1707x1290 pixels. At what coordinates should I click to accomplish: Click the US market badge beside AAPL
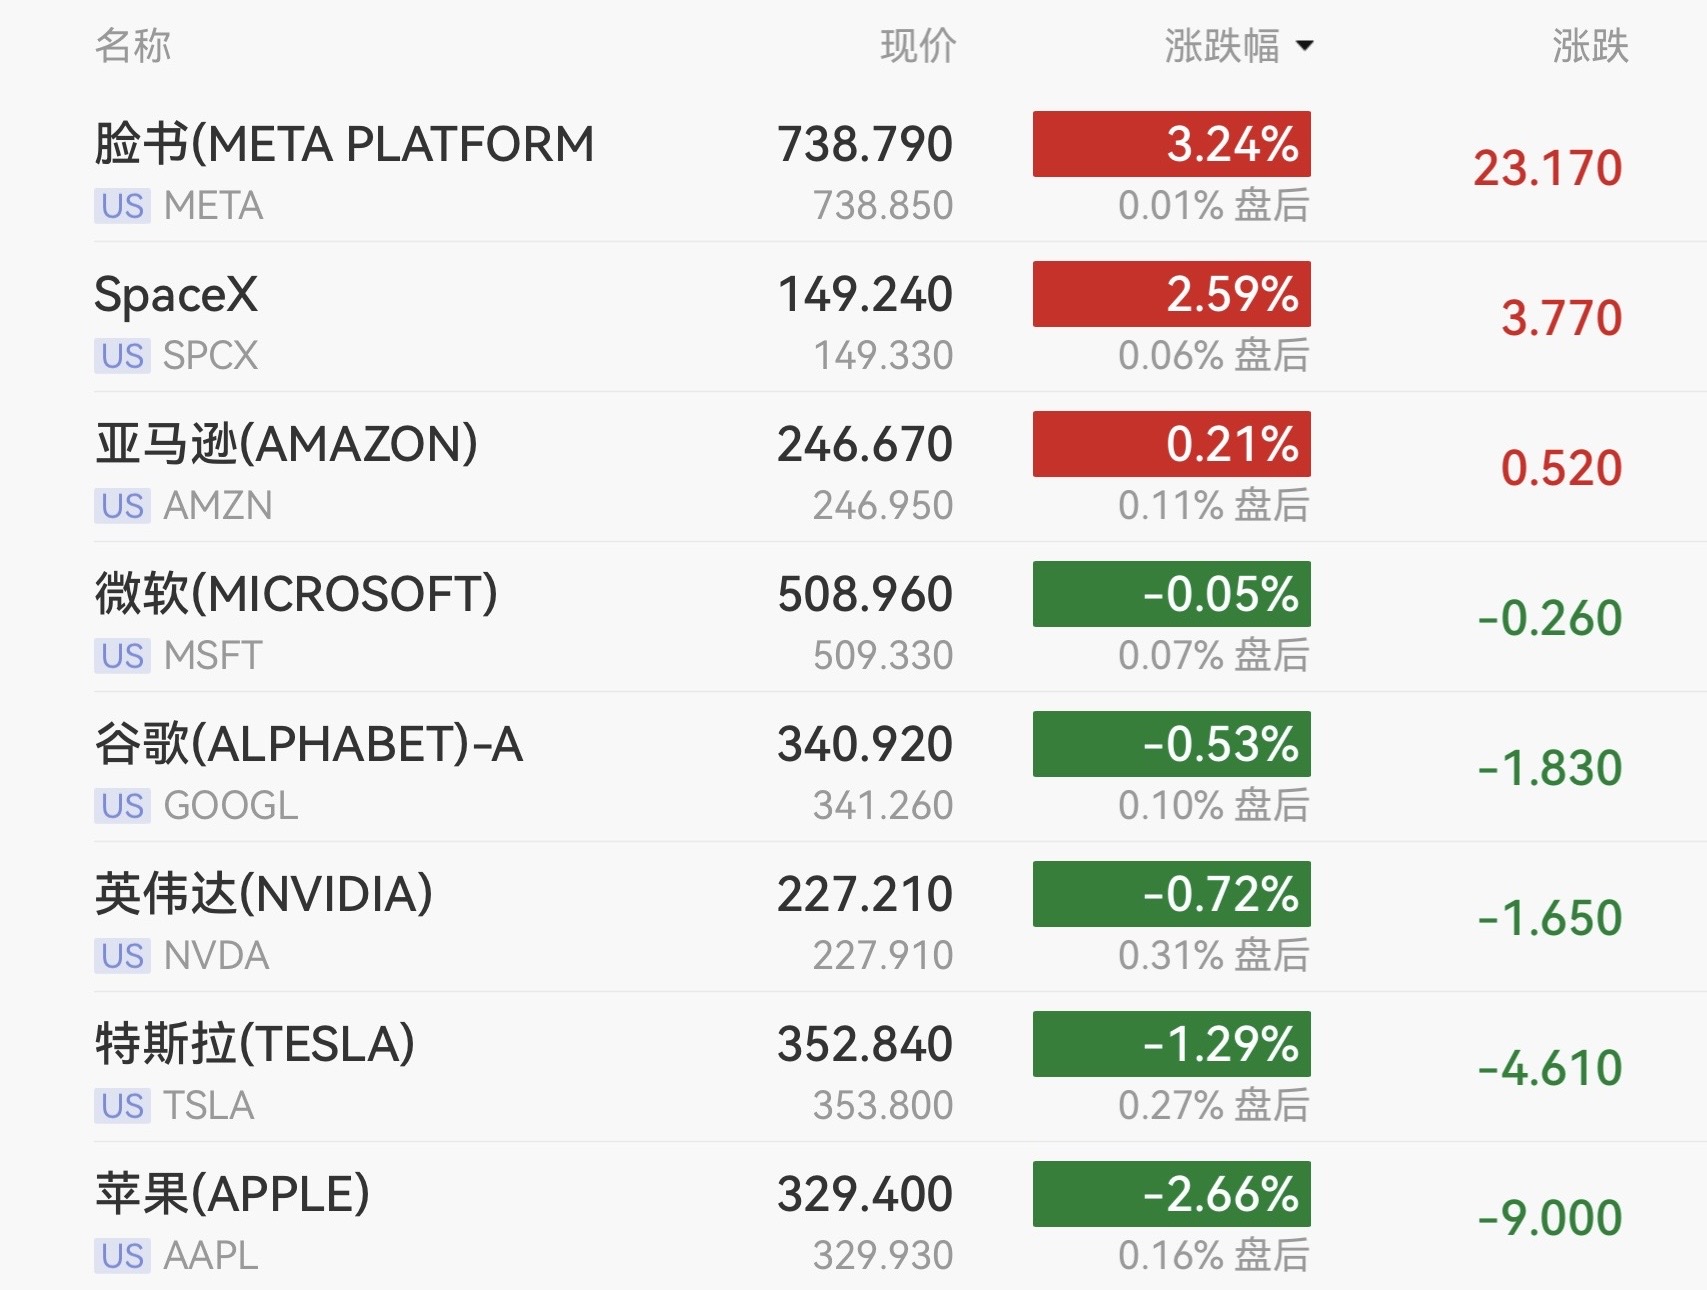tap(122, 1256)
